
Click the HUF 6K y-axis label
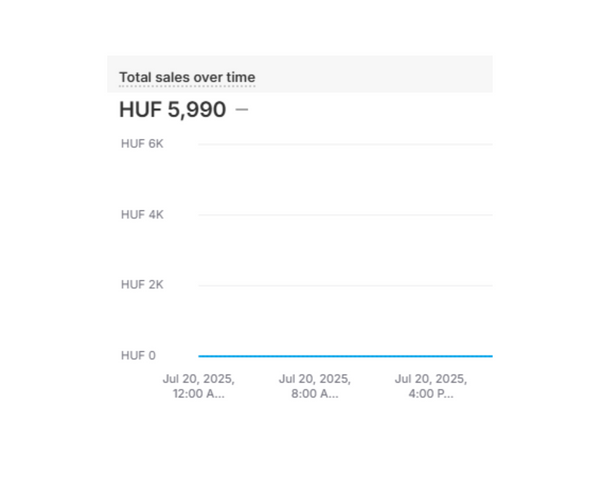(142, 144)
